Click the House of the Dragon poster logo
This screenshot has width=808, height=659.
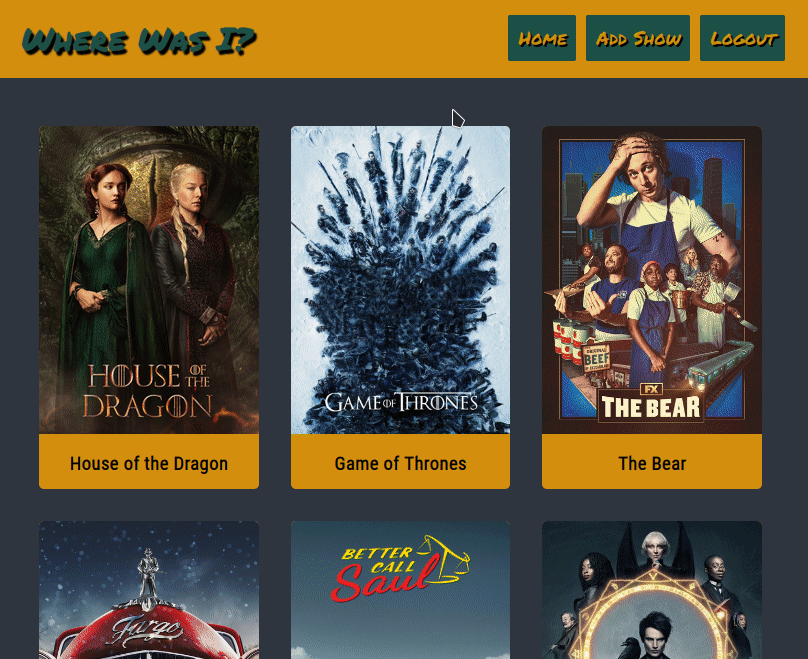click(x=147, y=391)
